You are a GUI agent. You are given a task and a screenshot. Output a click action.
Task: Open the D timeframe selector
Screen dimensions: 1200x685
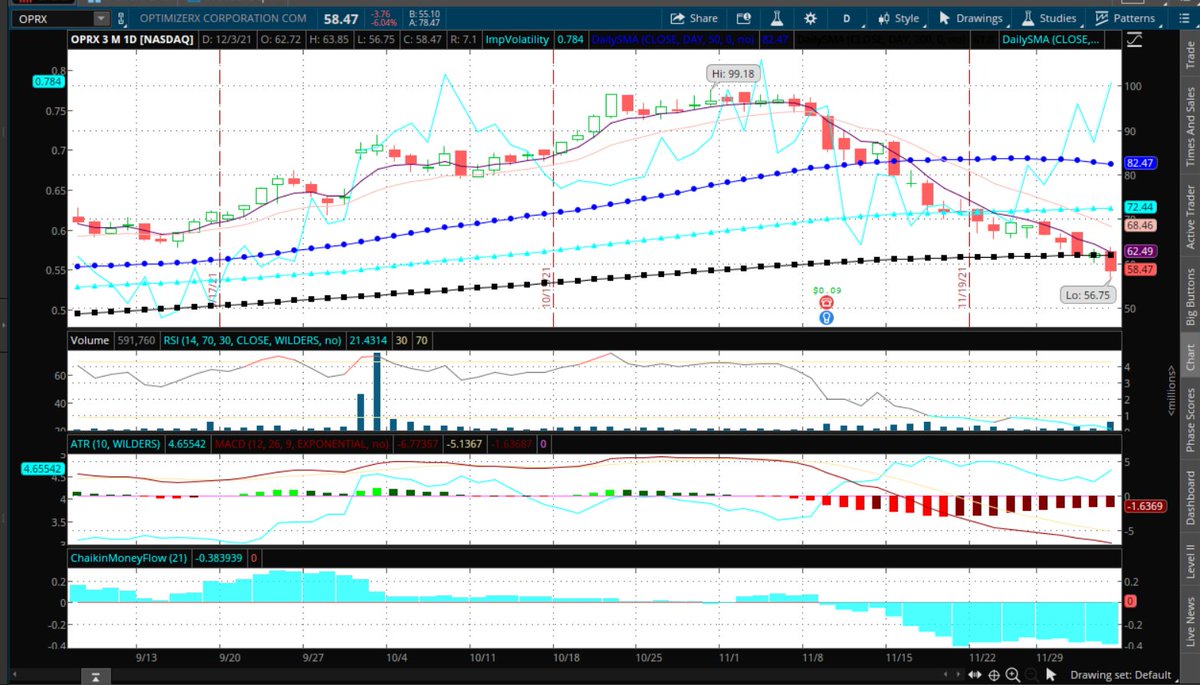point(846,18)
